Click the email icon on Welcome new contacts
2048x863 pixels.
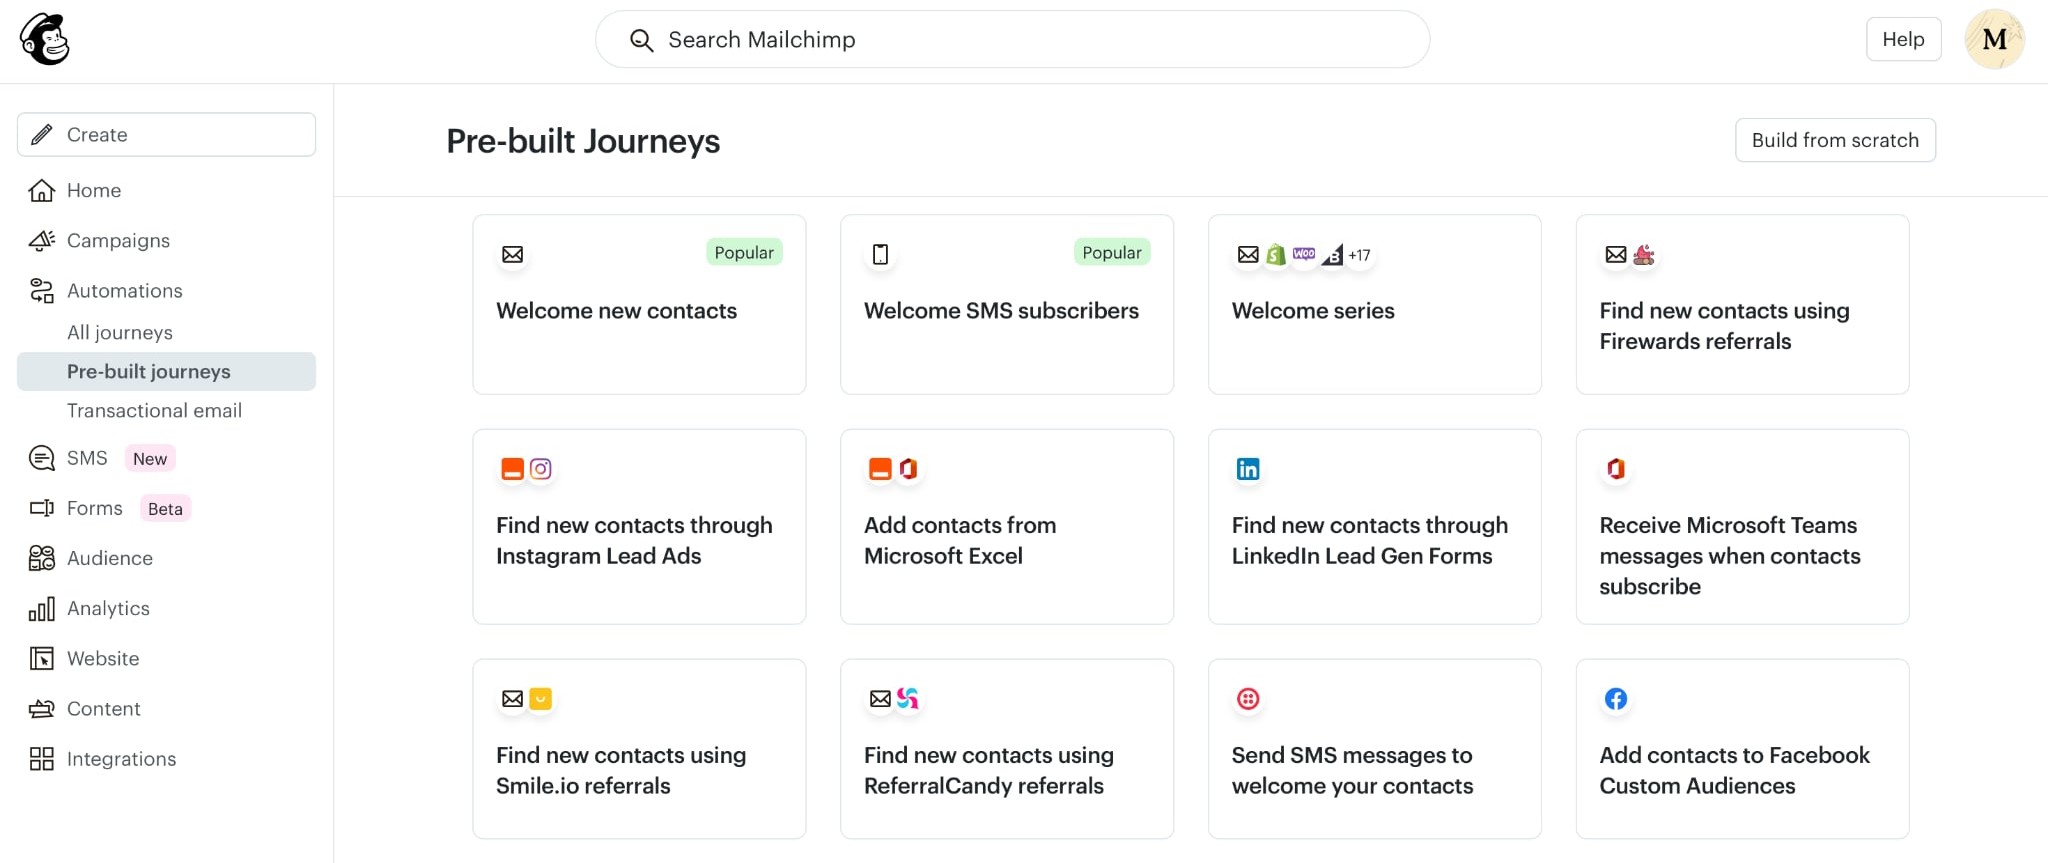click(513, 254)
